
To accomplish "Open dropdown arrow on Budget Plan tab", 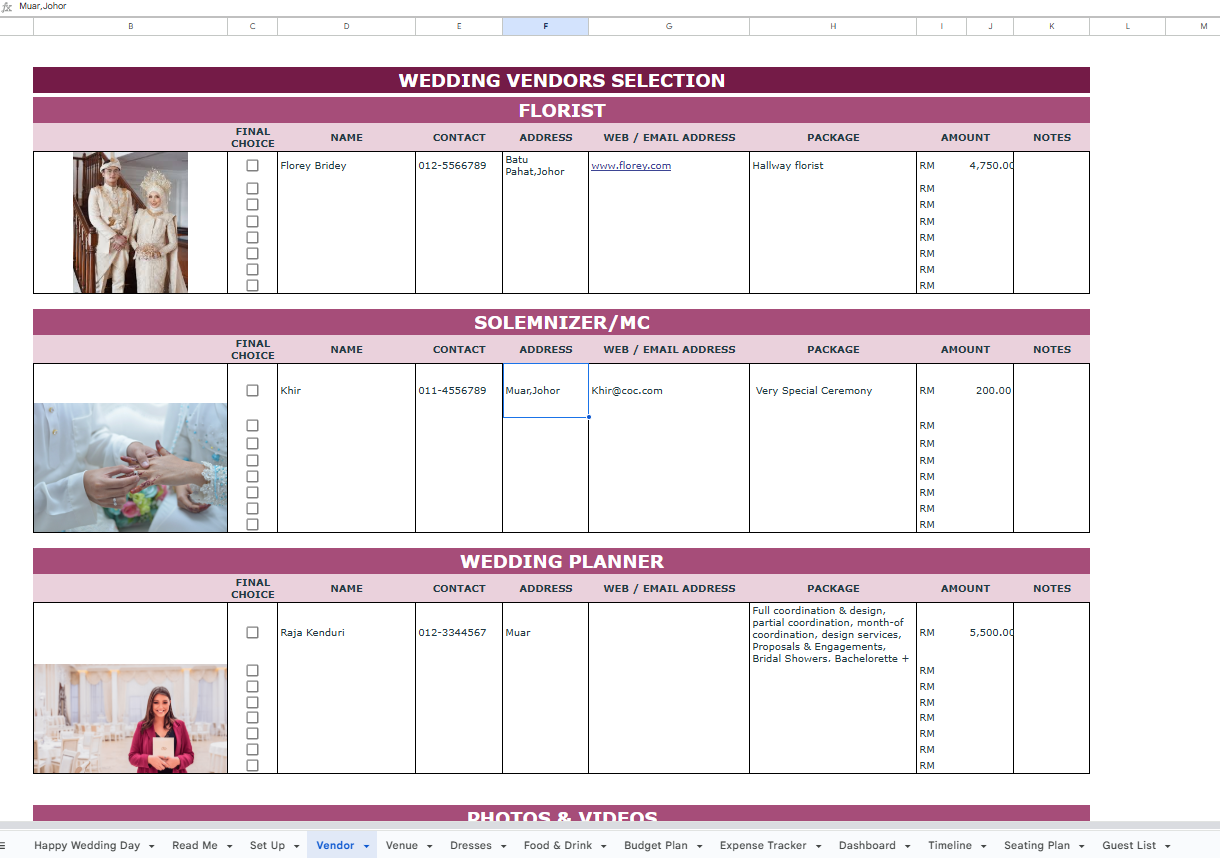I will (x=699, y=846).
